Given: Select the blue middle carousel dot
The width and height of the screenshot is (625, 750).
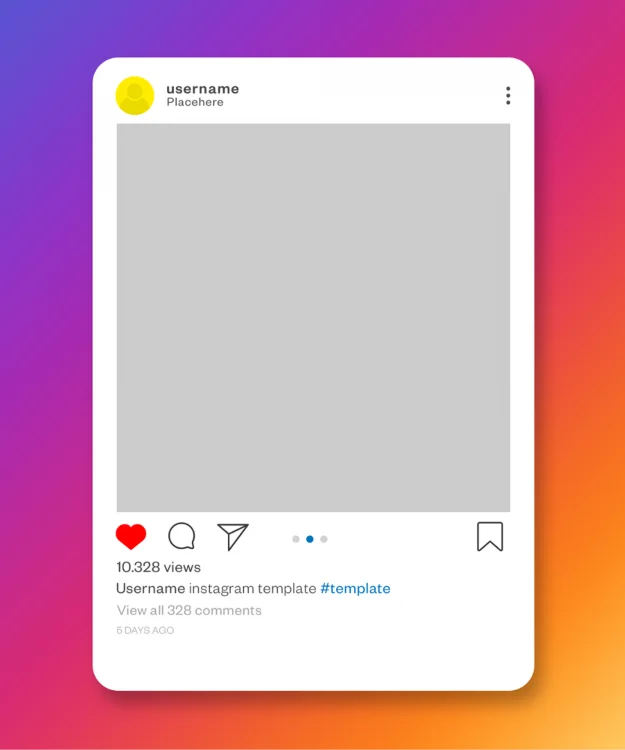Looking at the screenshot, I should 310,539.
